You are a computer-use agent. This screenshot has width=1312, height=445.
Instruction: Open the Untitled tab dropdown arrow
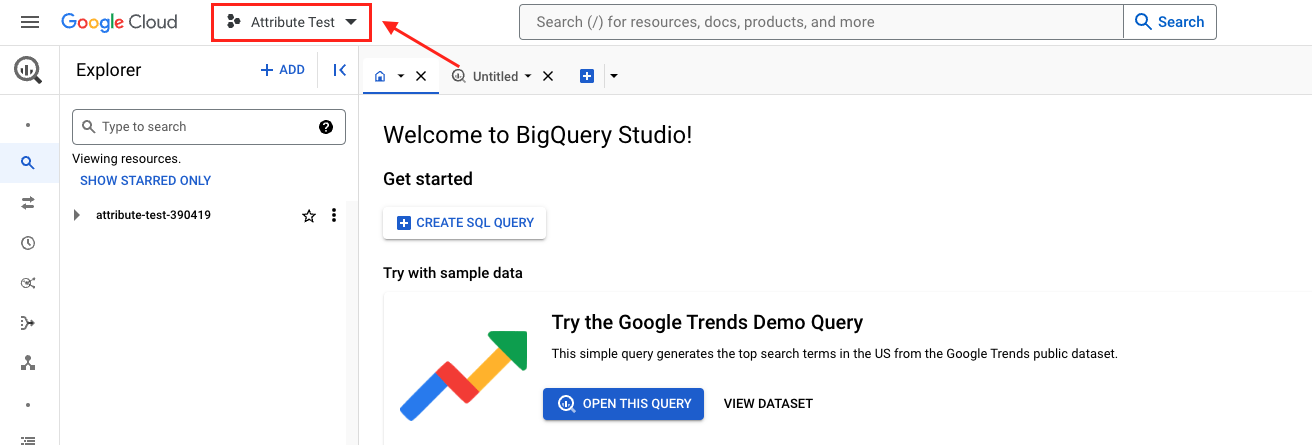click(x=528, y=76)
